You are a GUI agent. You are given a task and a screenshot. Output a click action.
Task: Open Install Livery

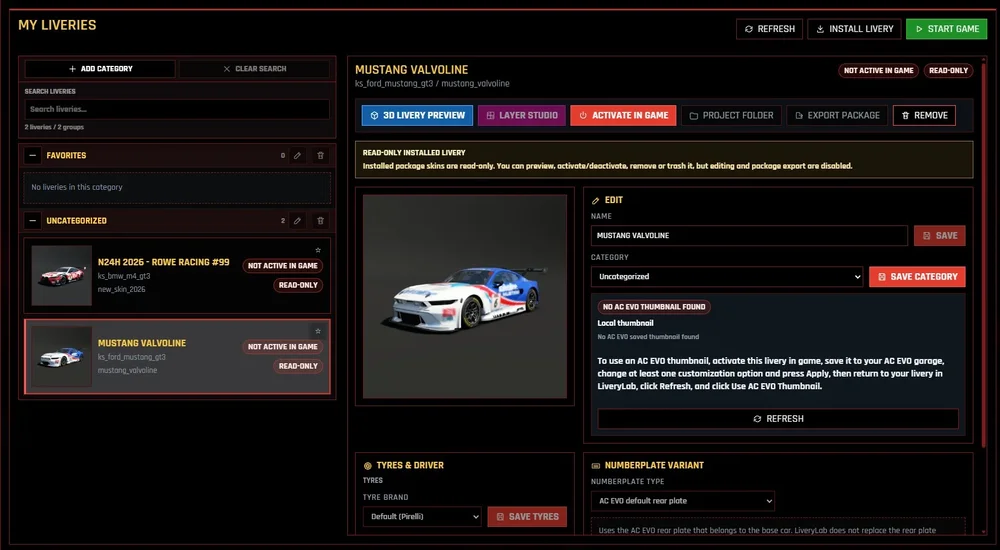[x=854, y=29]
